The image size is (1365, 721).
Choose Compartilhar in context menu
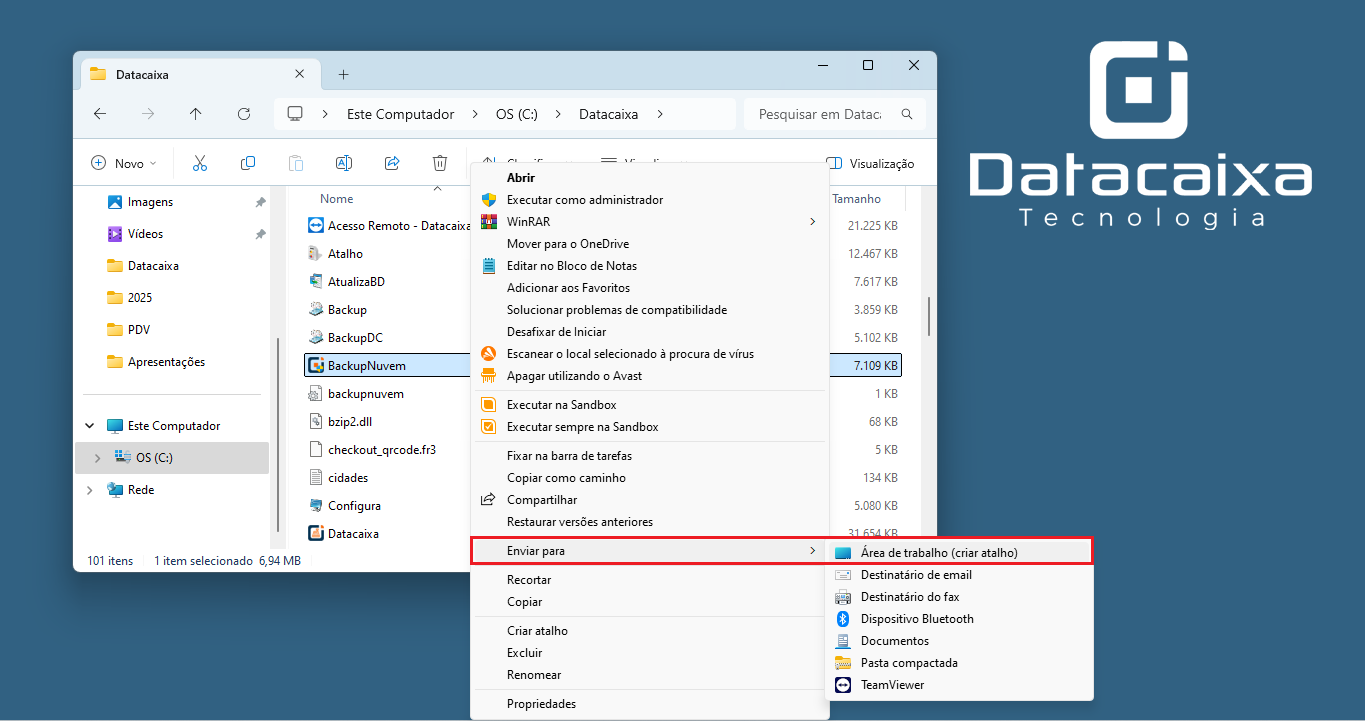pos(650,500)
